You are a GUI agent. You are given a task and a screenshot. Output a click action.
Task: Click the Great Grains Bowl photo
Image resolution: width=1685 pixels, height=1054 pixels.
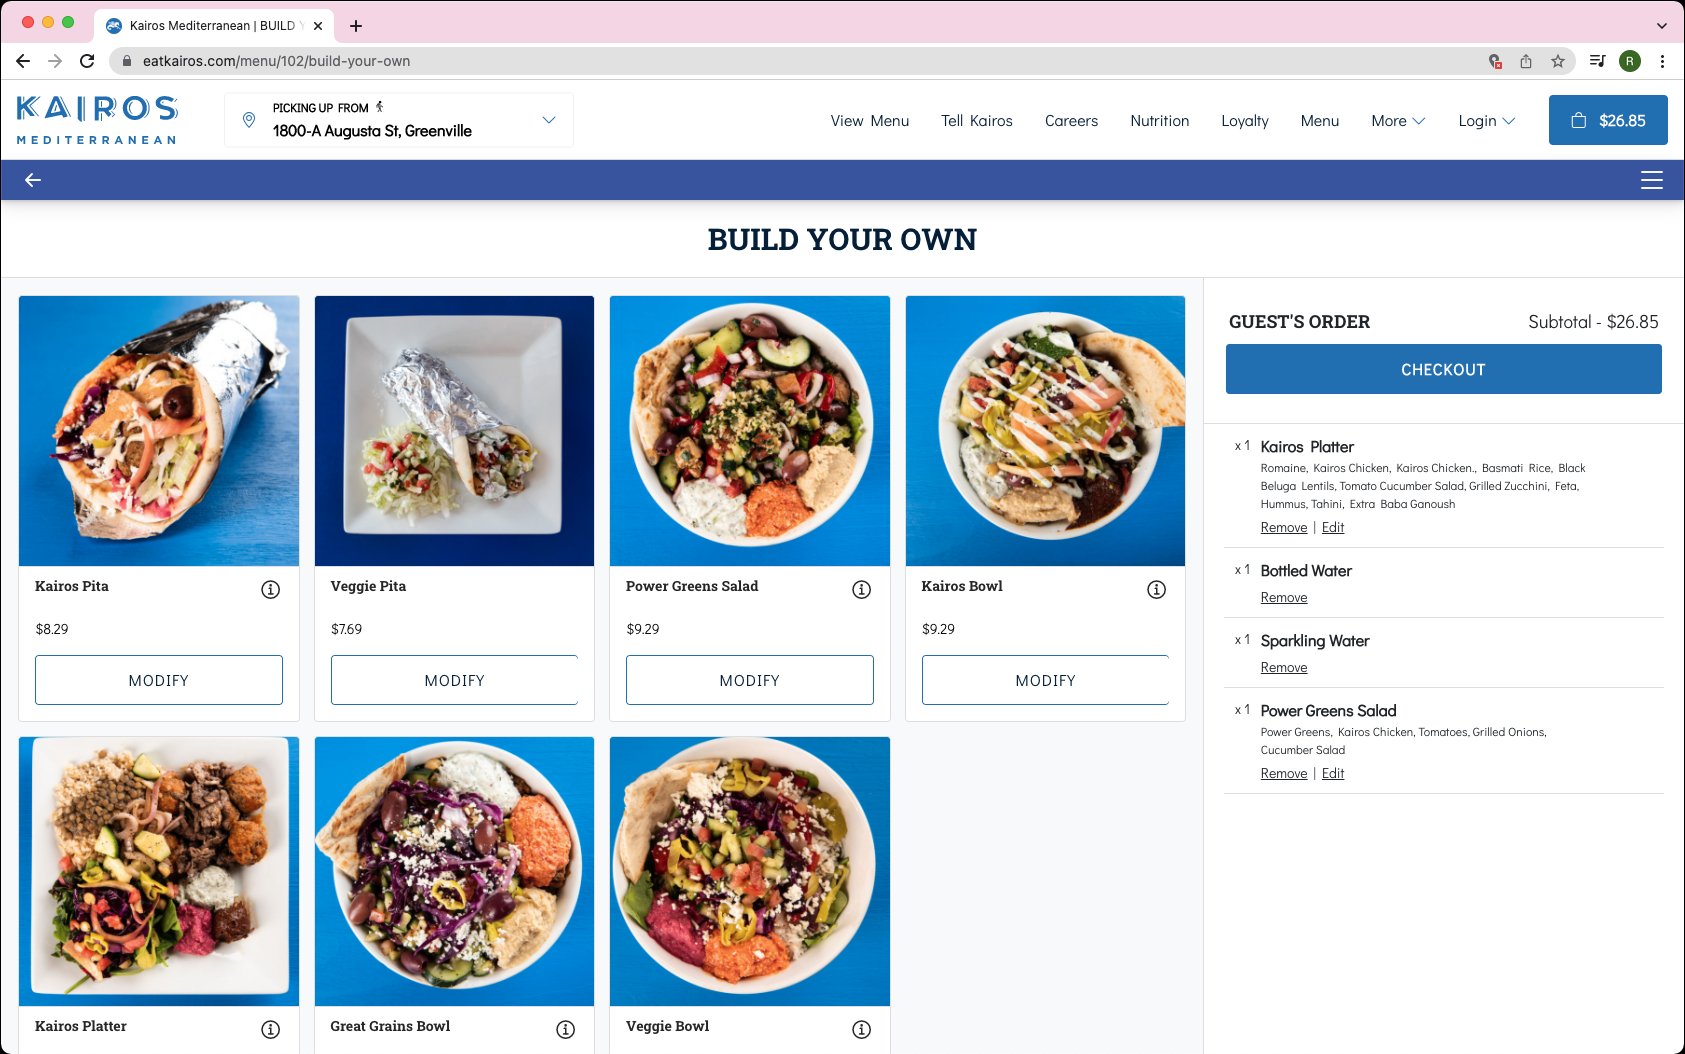tap(455, 872)
